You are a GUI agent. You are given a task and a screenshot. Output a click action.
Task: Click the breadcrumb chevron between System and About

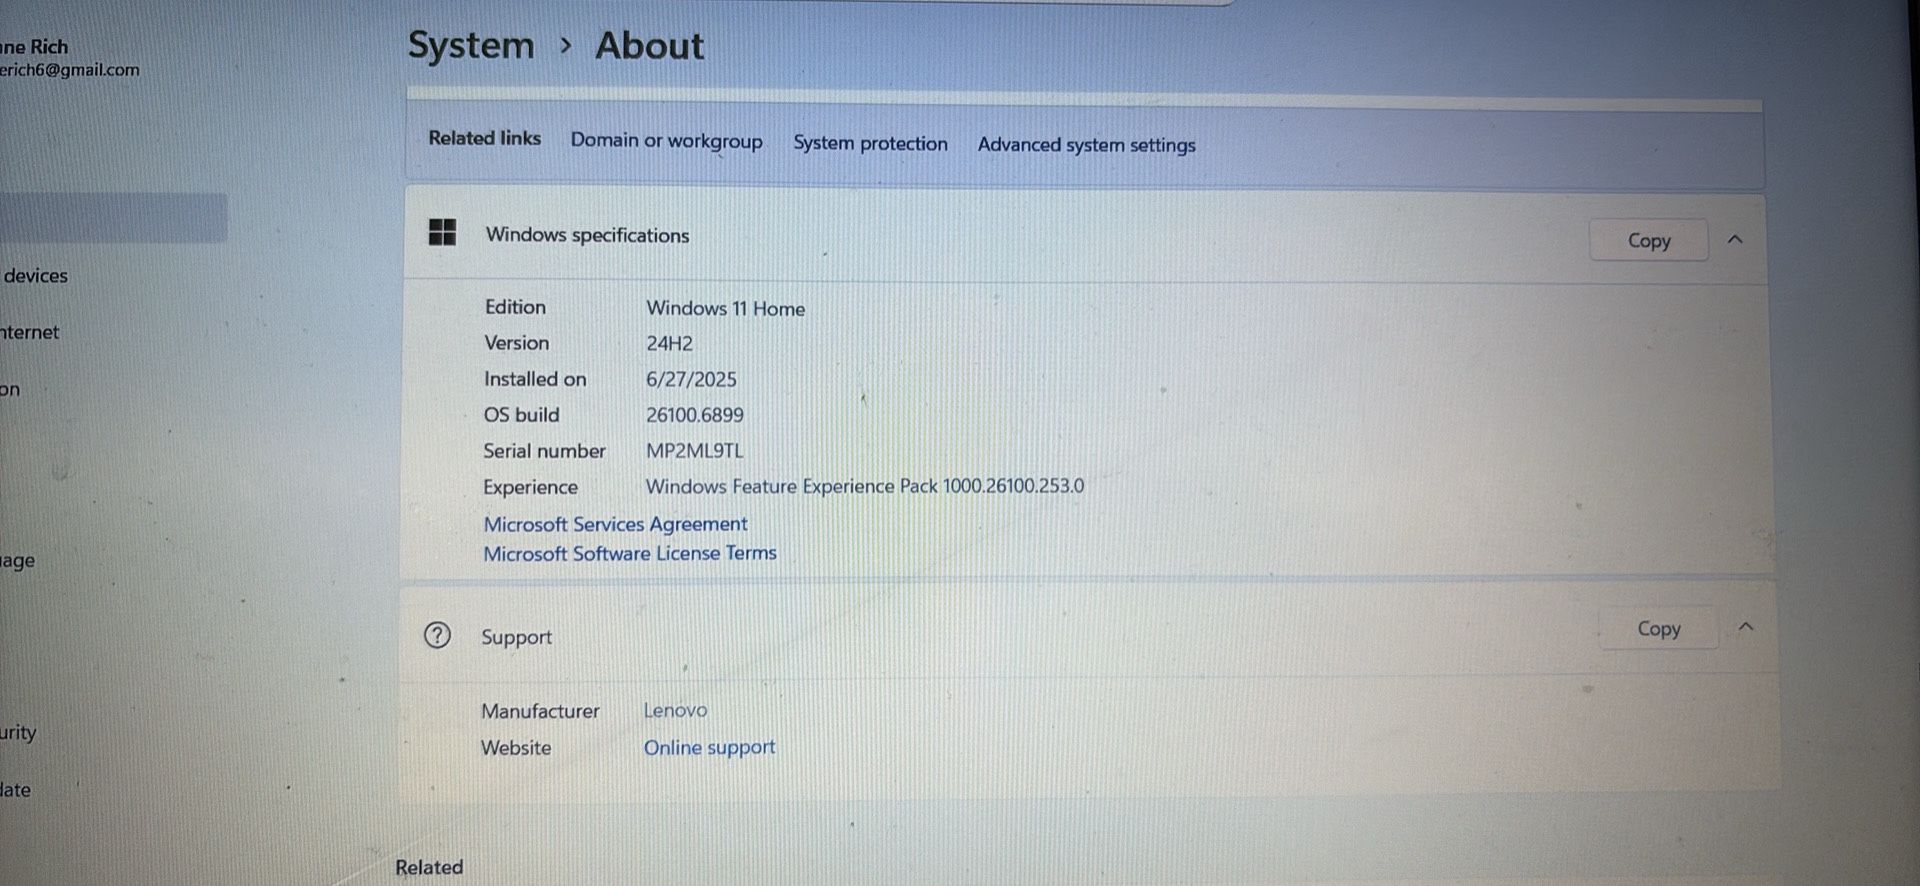coord(566,46)
